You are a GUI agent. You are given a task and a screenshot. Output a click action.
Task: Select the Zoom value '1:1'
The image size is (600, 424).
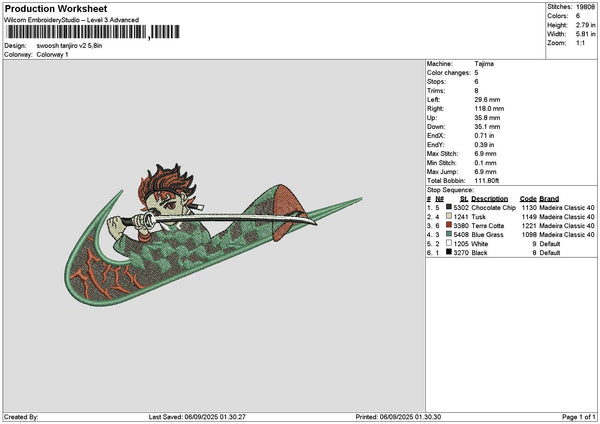(580, 43)
